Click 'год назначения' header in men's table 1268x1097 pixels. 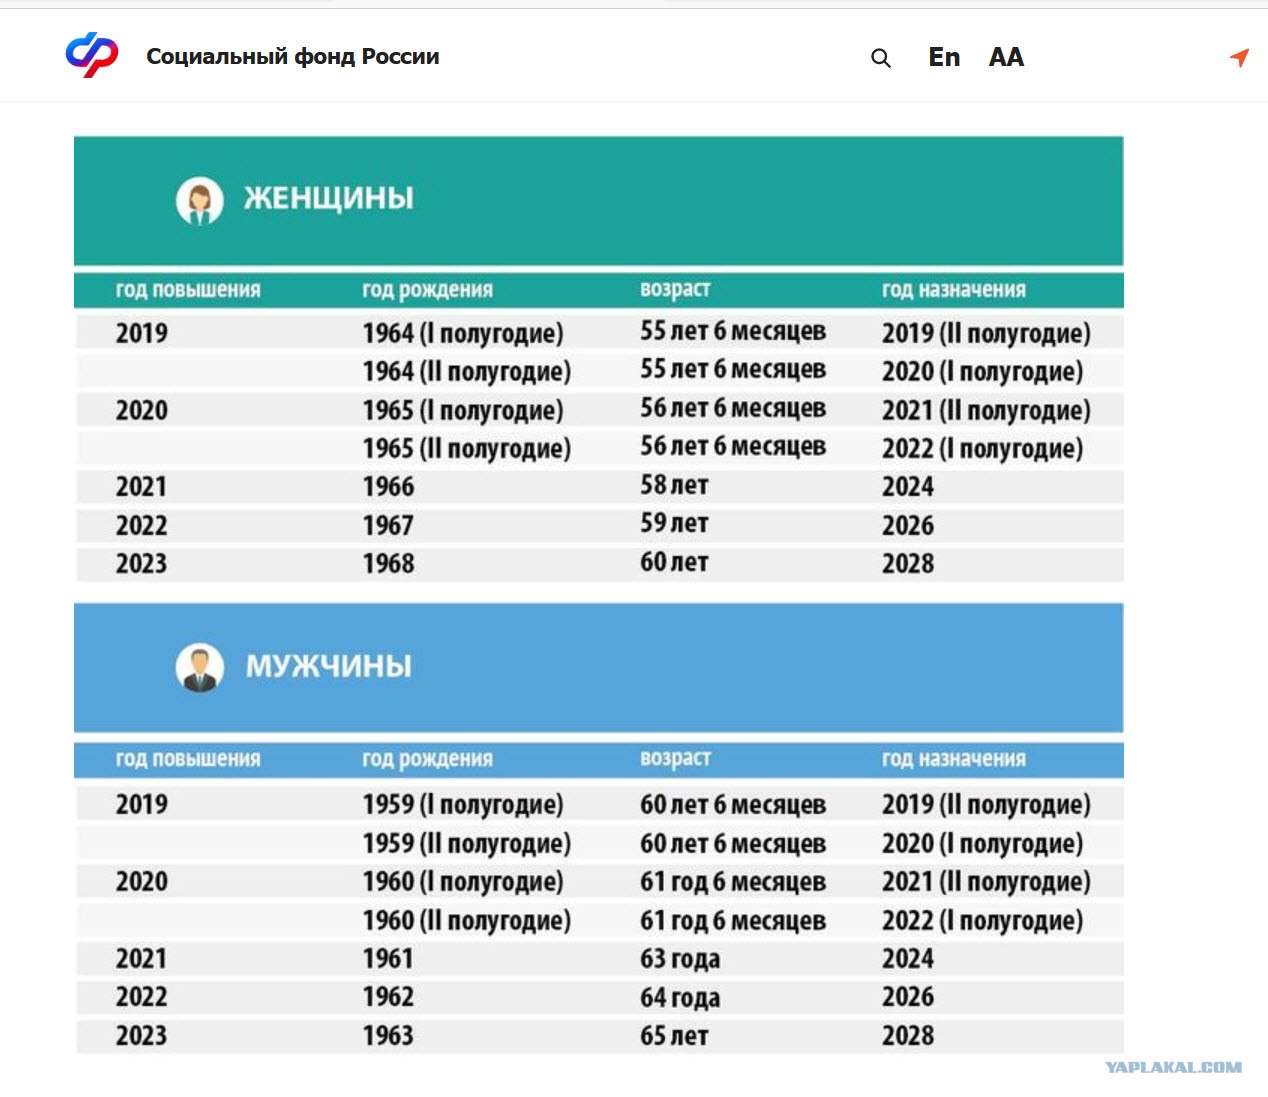click(x=954, y=759)
